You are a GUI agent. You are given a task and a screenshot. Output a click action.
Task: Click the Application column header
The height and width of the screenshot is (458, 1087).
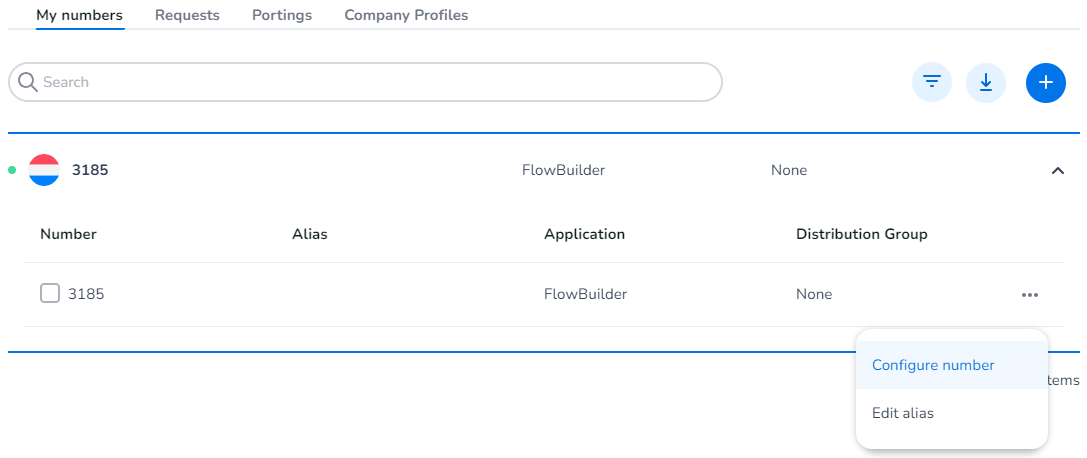pyautogui.click(x=584, y=234)
